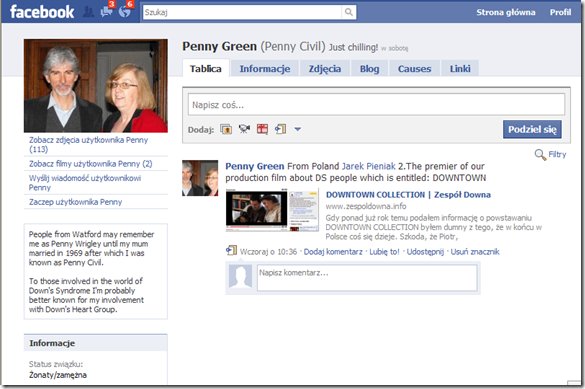This screenshot has height=389, width=585.
Task: Click the Żonaty/zamężna status text
Action: (x=58, y=375)
